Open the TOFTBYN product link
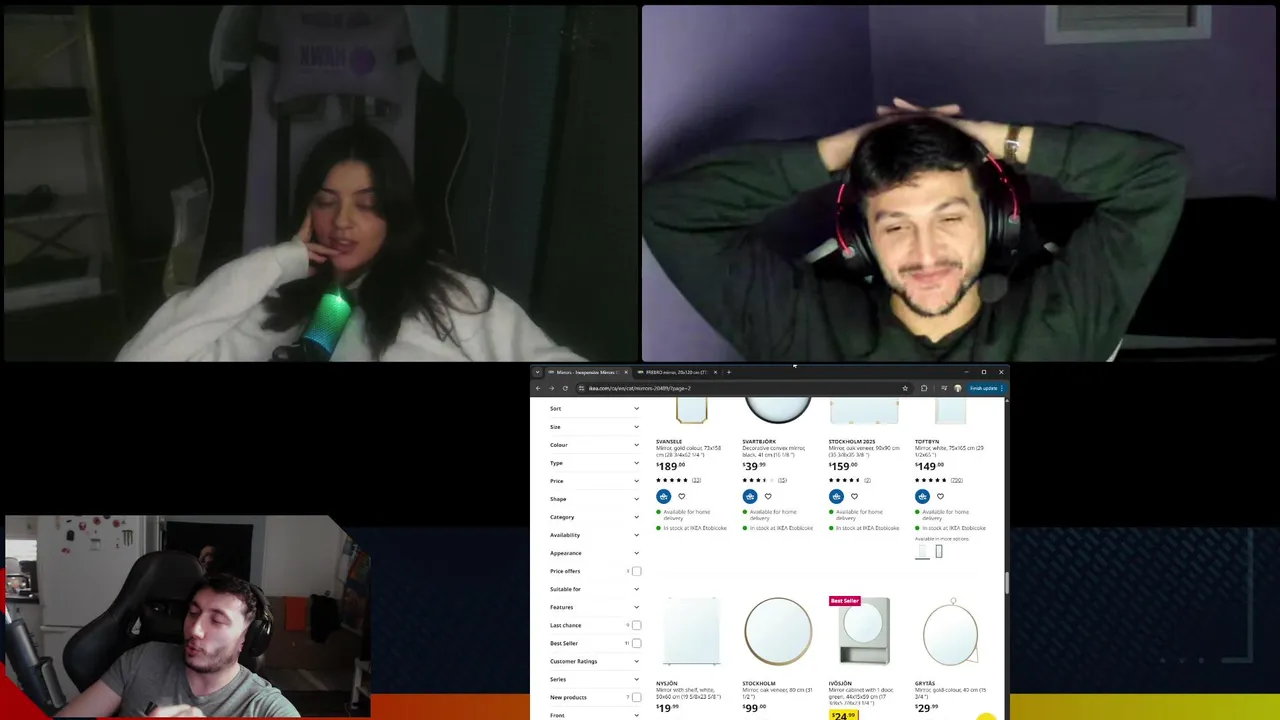This screenshot has width=1280, height=720. pyautogui.click(x=927, y=441)
